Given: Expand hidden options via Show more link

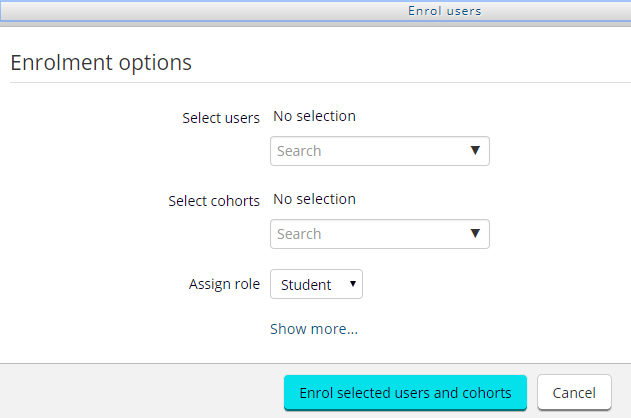Looking at the screenshot, I should pos(314,329).
